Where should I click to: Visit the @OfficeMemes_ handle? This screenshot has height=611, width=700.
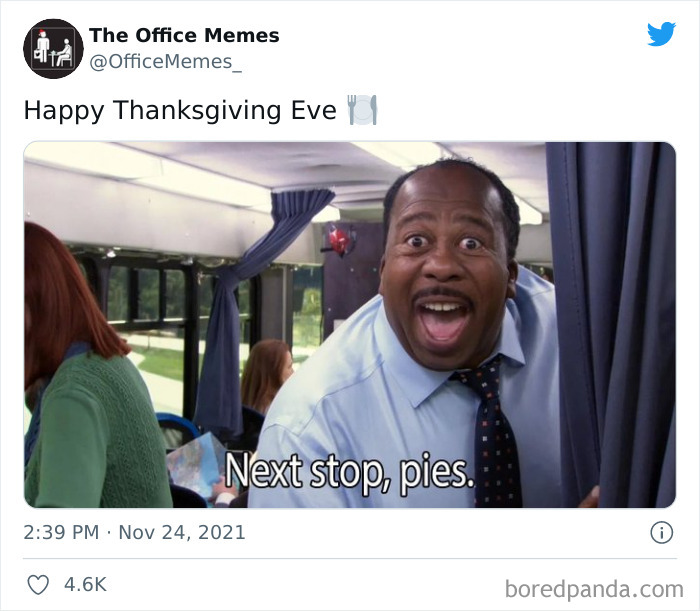(x=165, y=62)
